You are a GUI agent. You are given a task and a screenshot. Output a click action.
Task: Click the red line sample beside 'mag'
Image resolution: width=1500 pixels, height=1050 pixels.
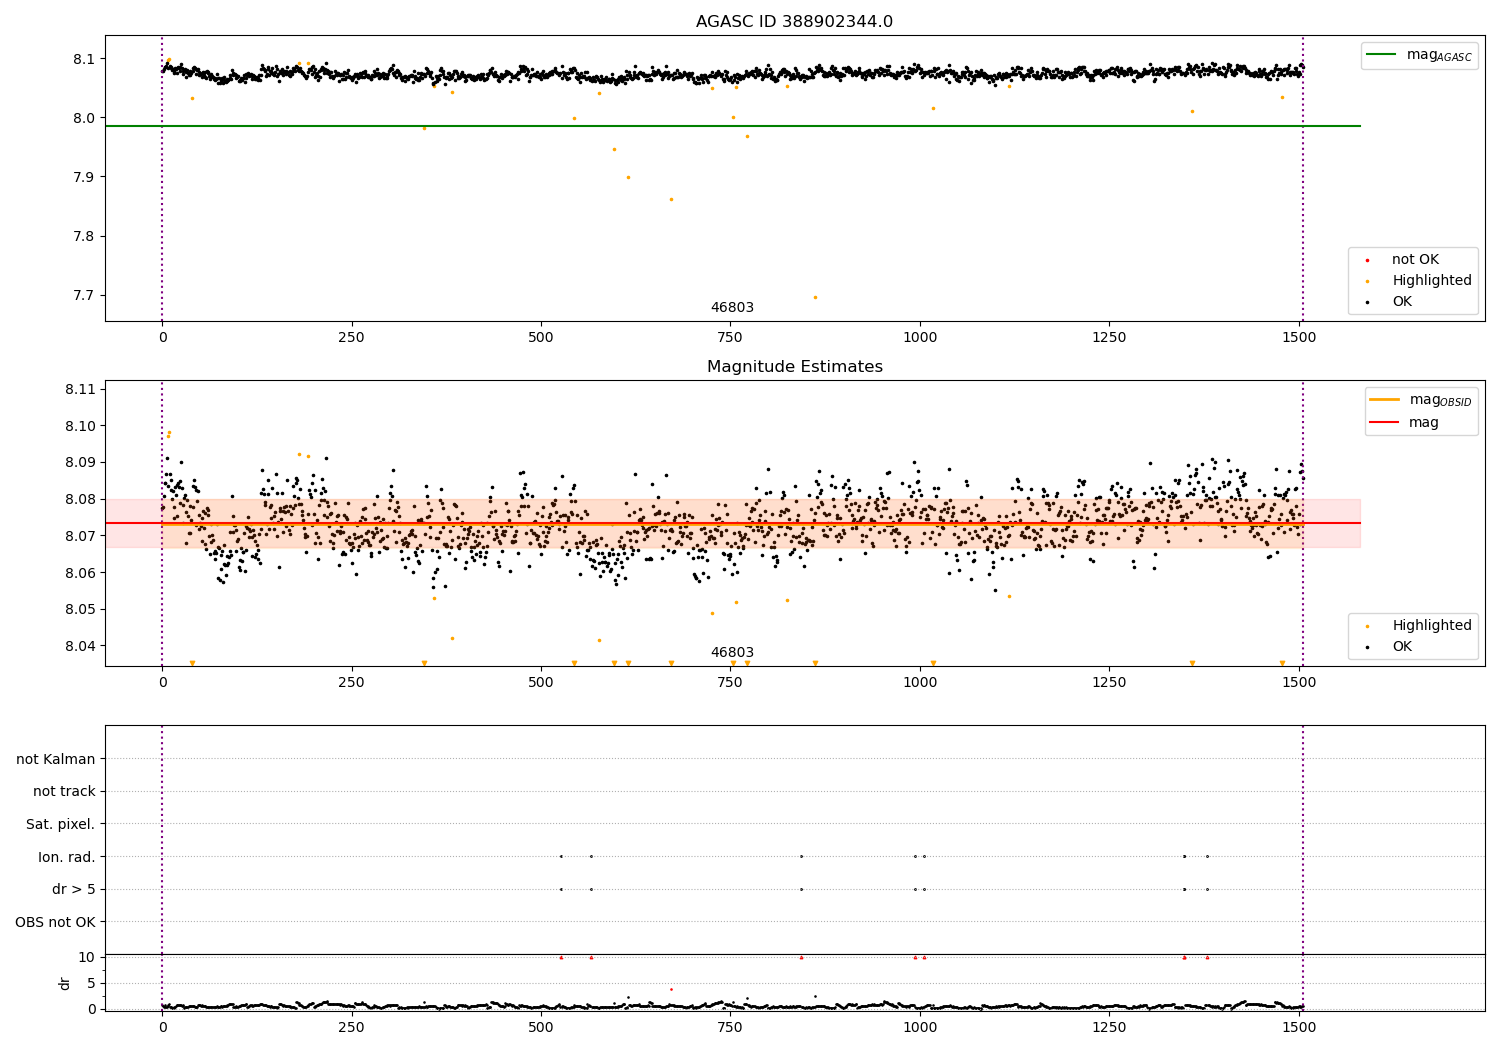(1384, 423)
